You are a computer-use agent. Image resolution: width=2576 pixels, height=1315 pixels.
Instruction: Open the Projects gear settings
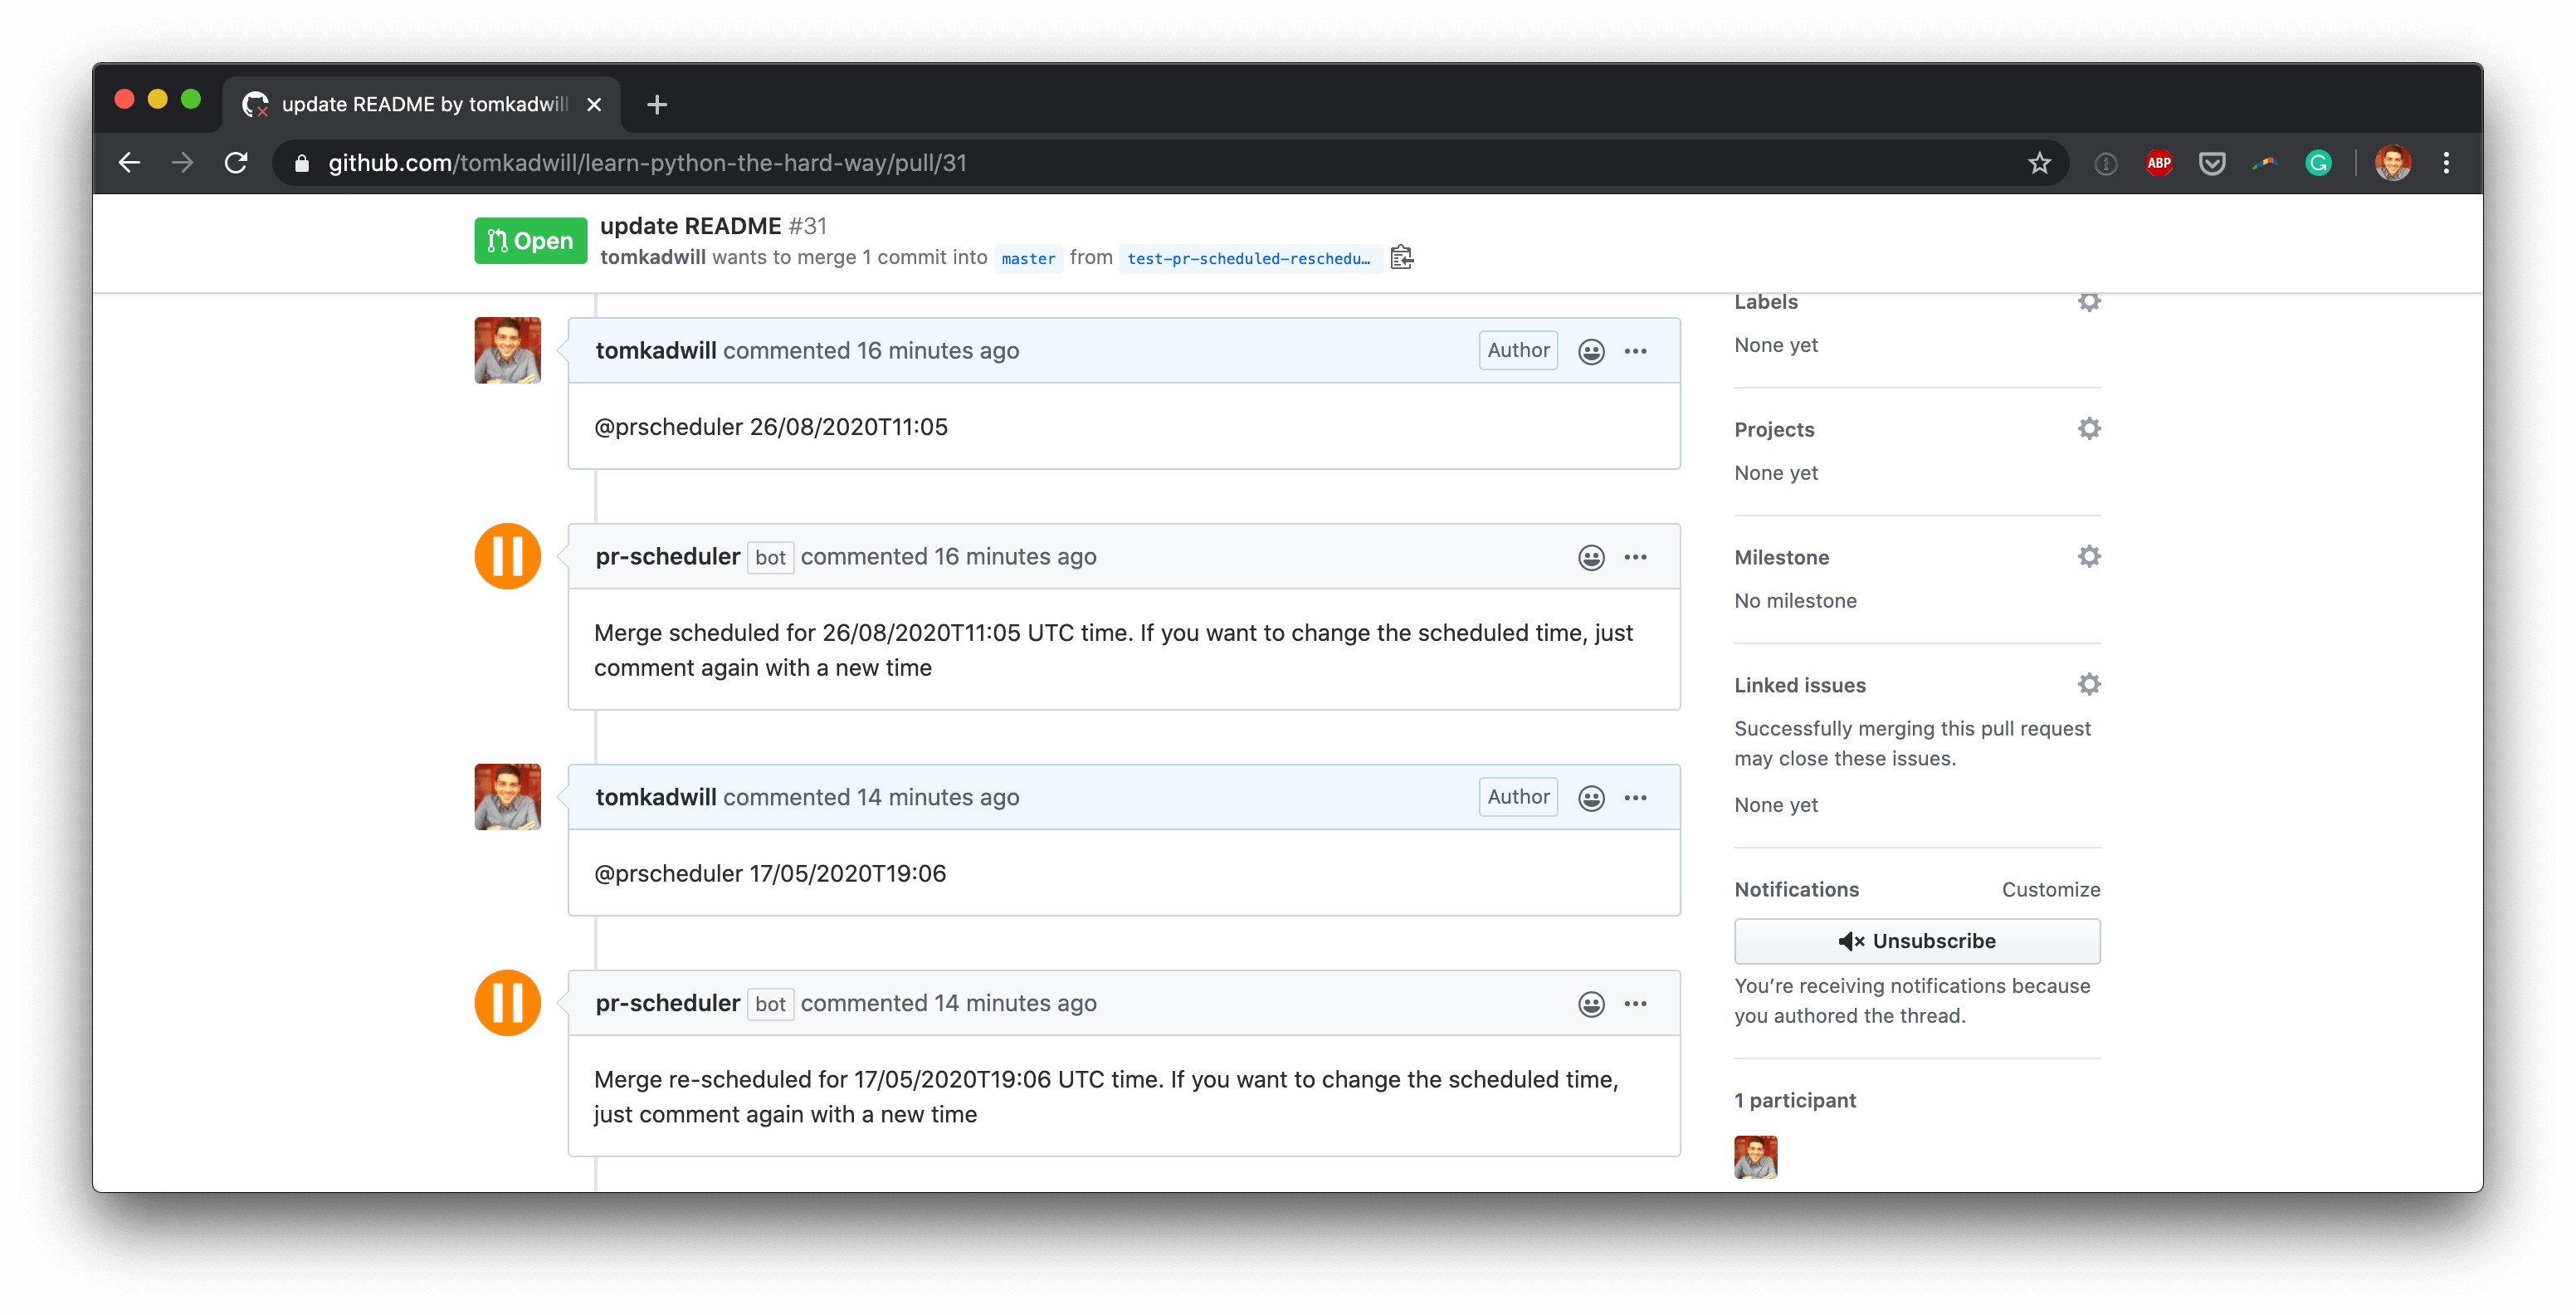2088,429
